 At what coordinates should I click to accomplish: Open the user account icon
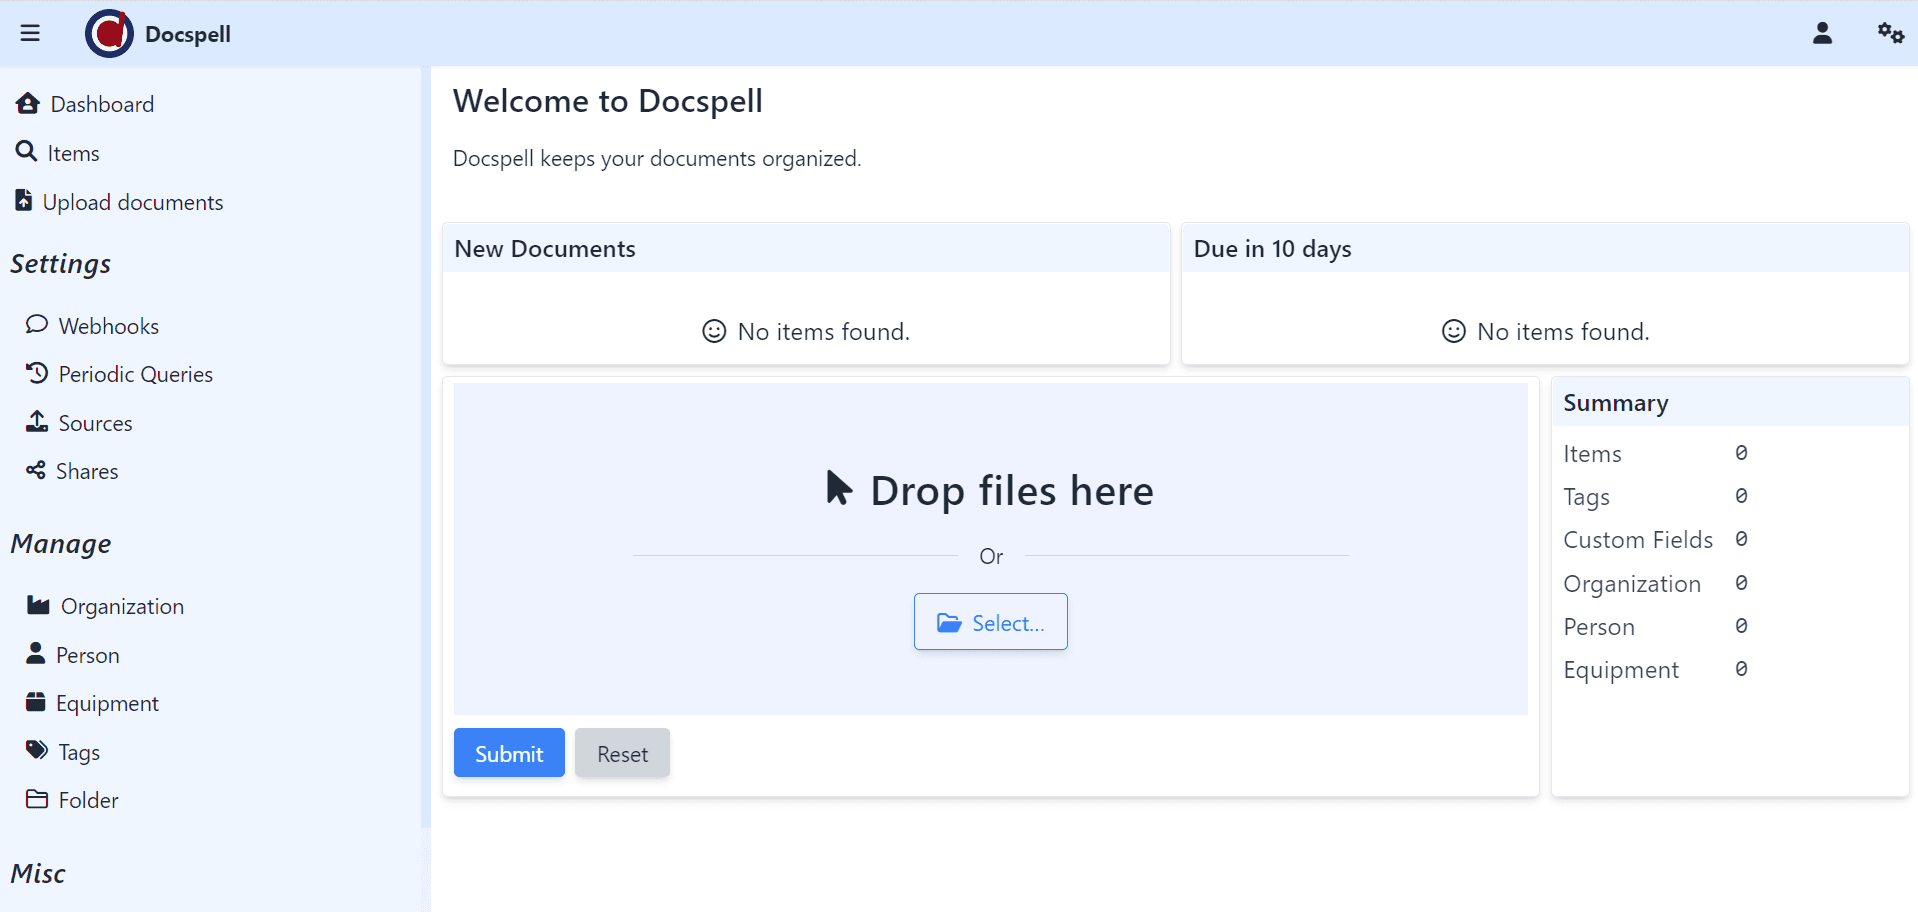pos(1822,33)
